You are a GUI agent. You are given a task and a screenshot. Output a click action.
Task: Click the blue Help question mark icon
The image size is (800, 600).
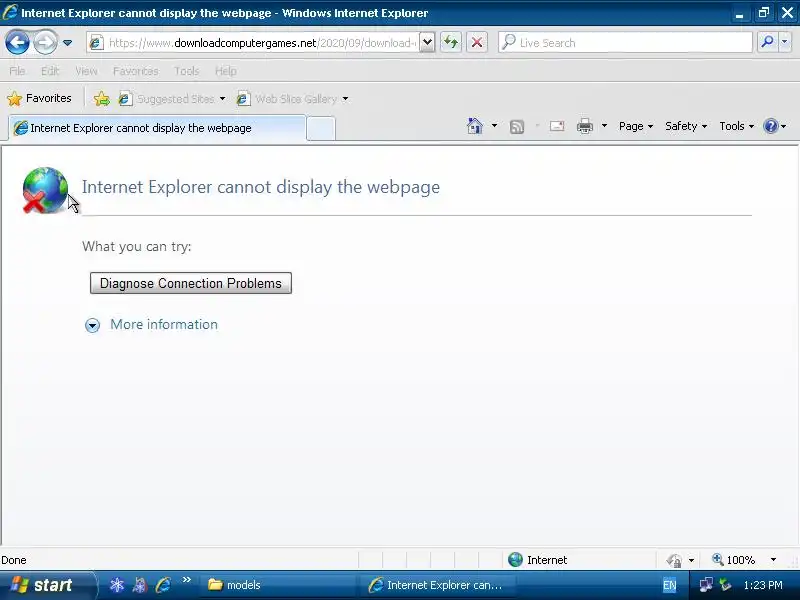click(770, 126)
